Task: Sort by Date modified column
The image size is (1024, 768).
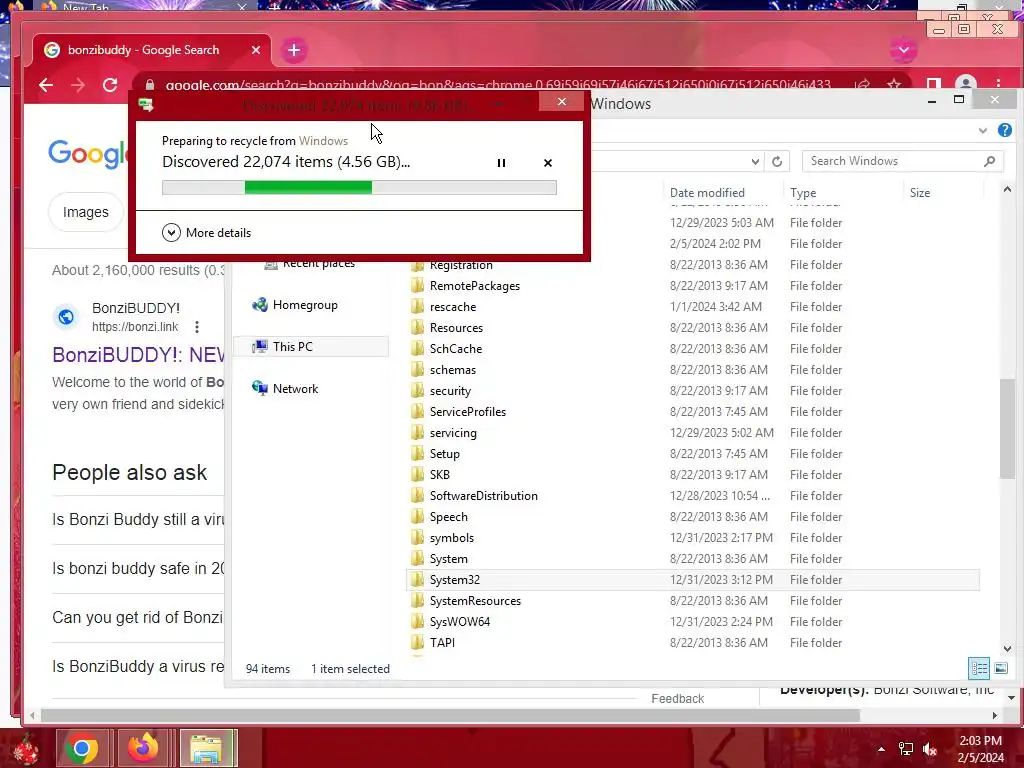Action: 707,193
